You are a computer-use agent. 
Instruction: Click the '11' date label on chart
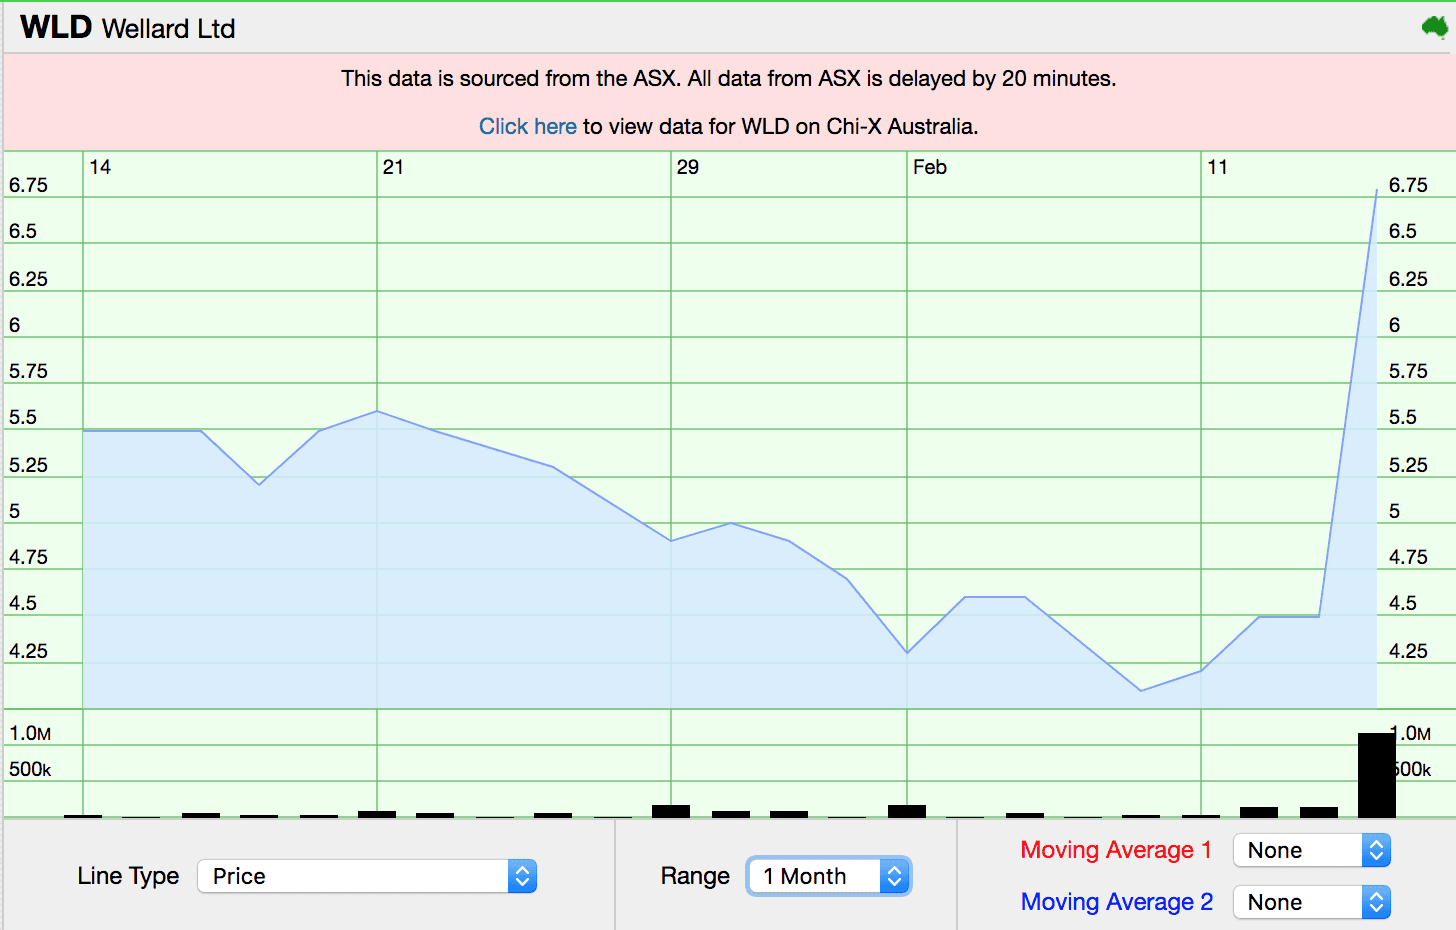point(1217,167)
